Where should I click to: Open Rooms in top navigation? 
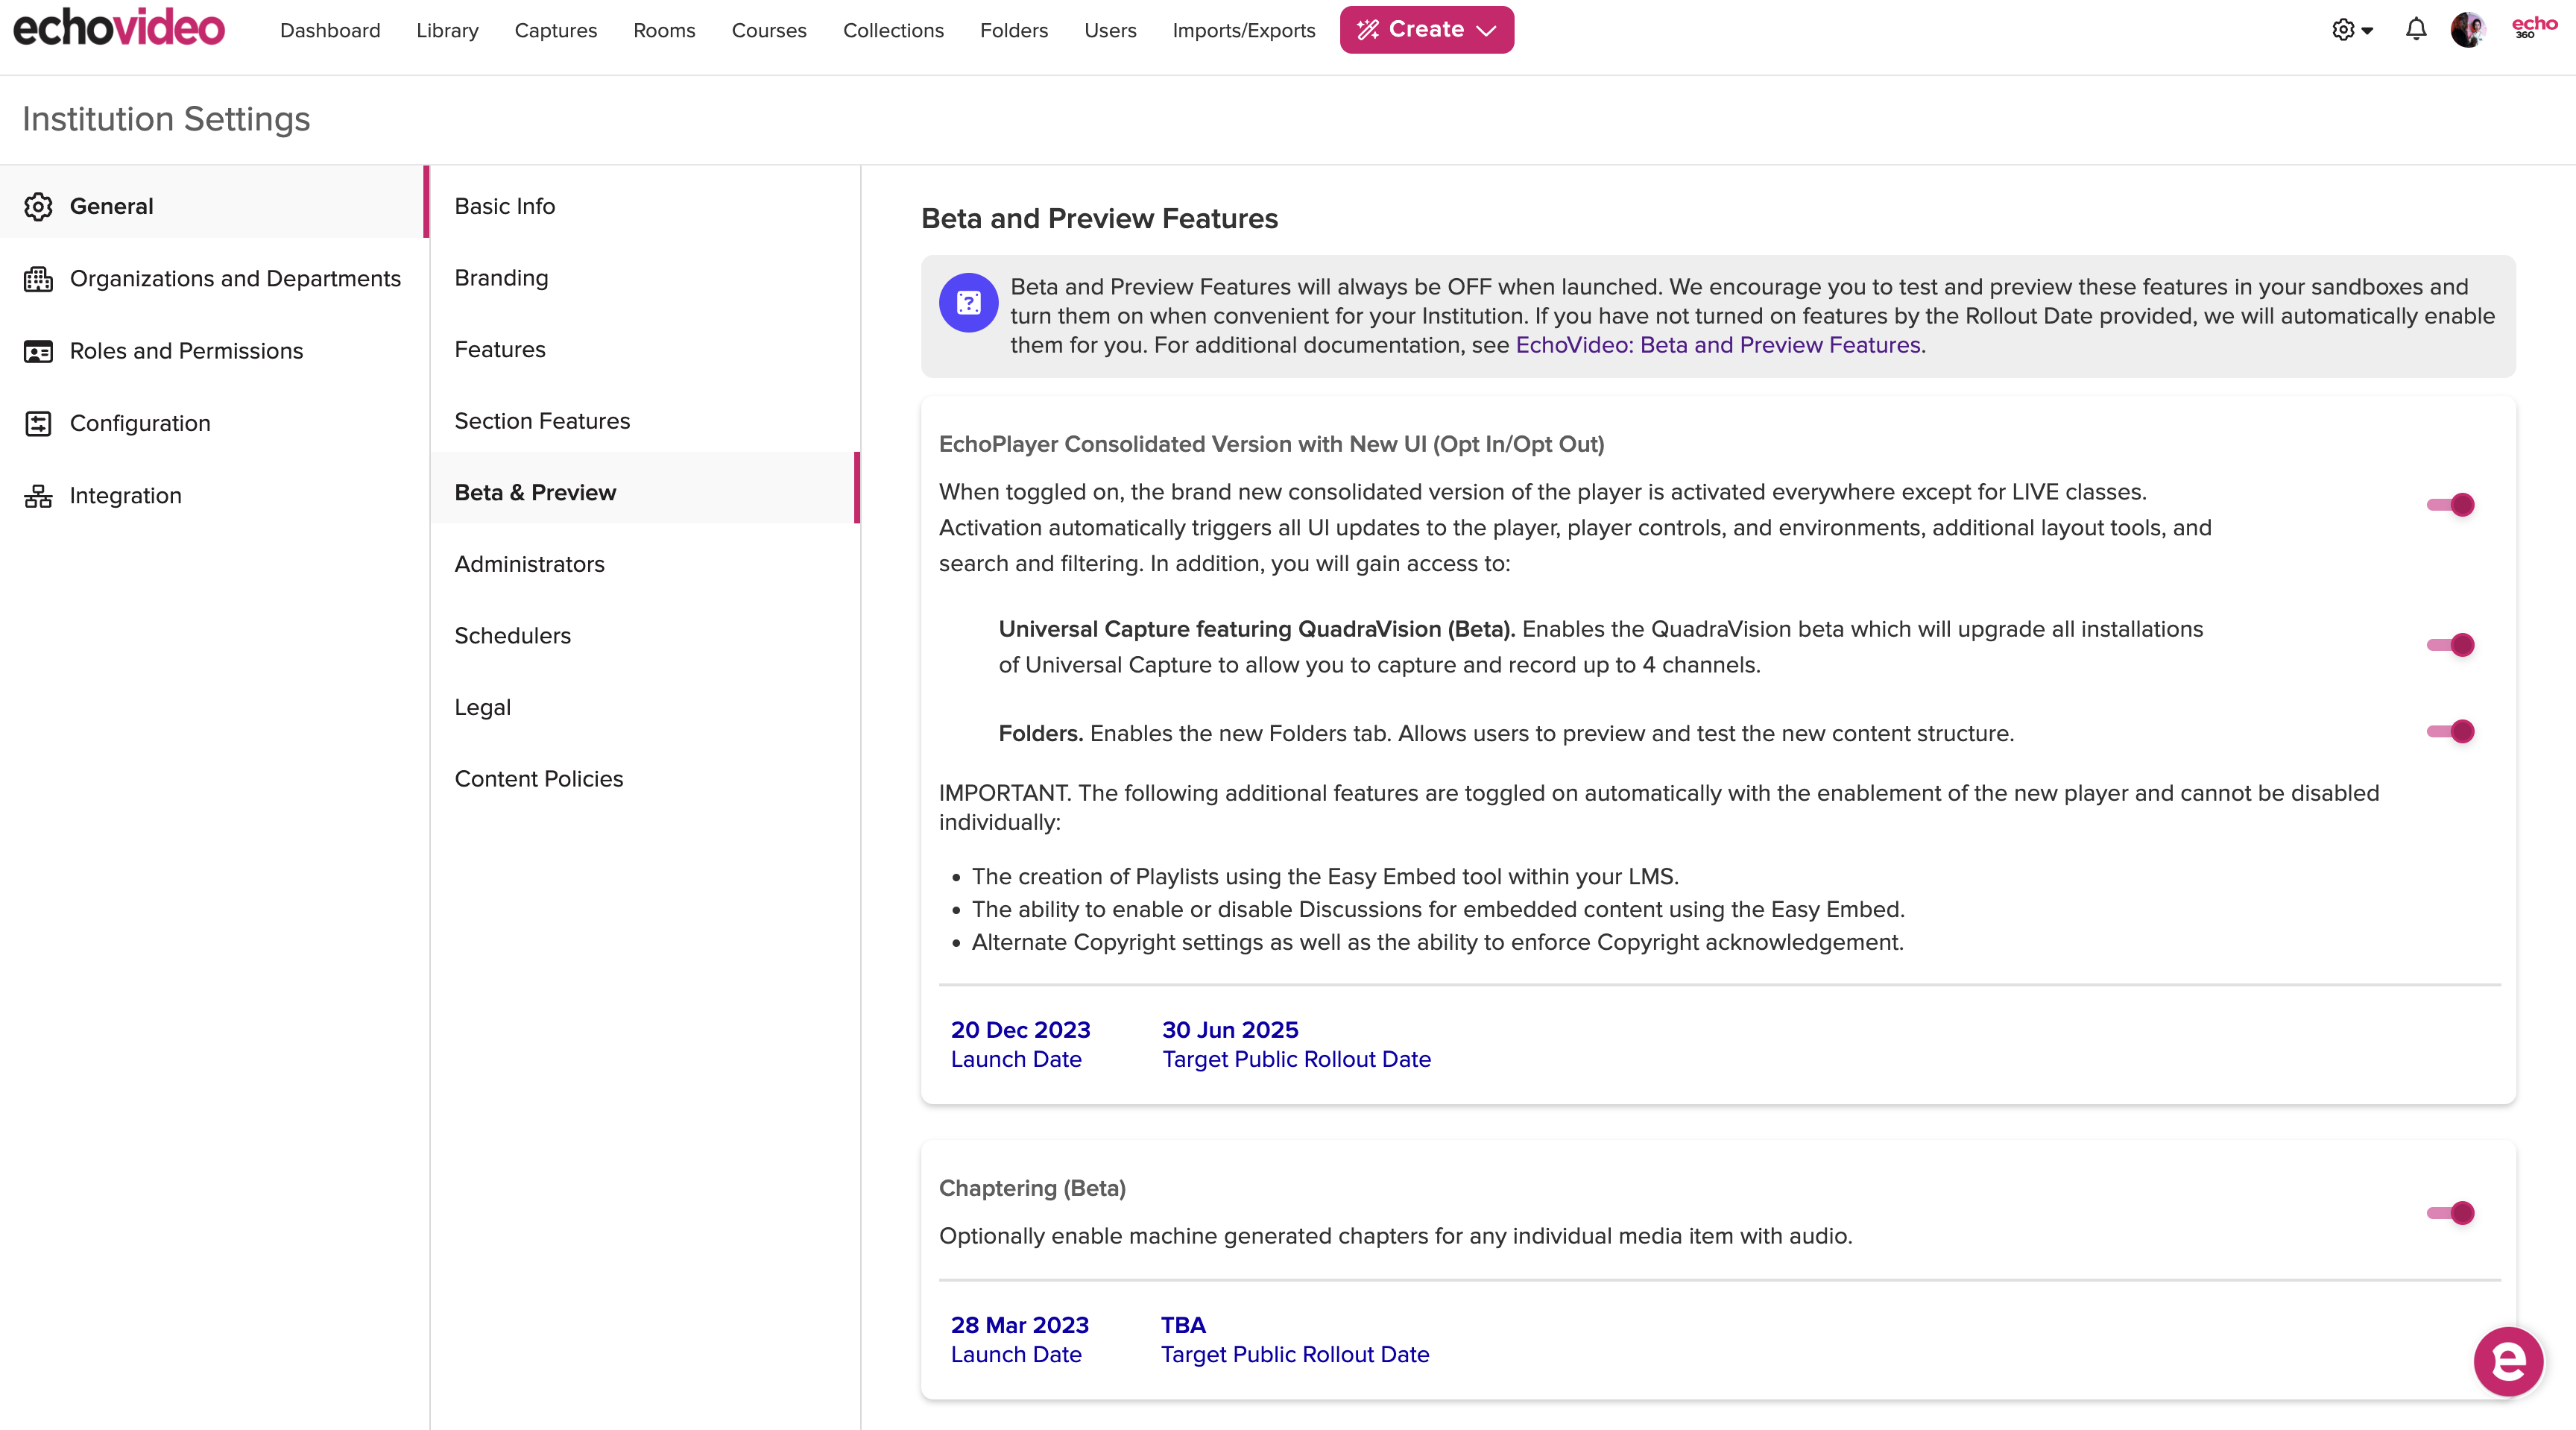click(664, 30)
